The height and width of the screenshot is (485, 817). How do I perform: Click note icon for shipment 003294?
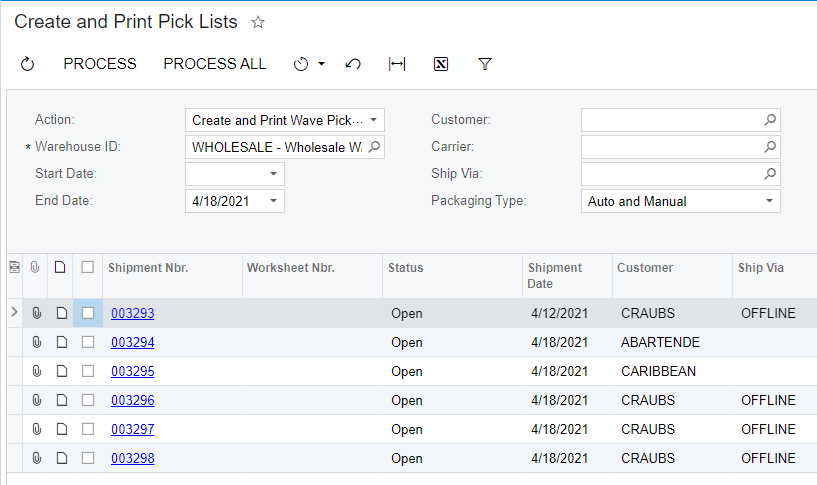tap(61, 342)
